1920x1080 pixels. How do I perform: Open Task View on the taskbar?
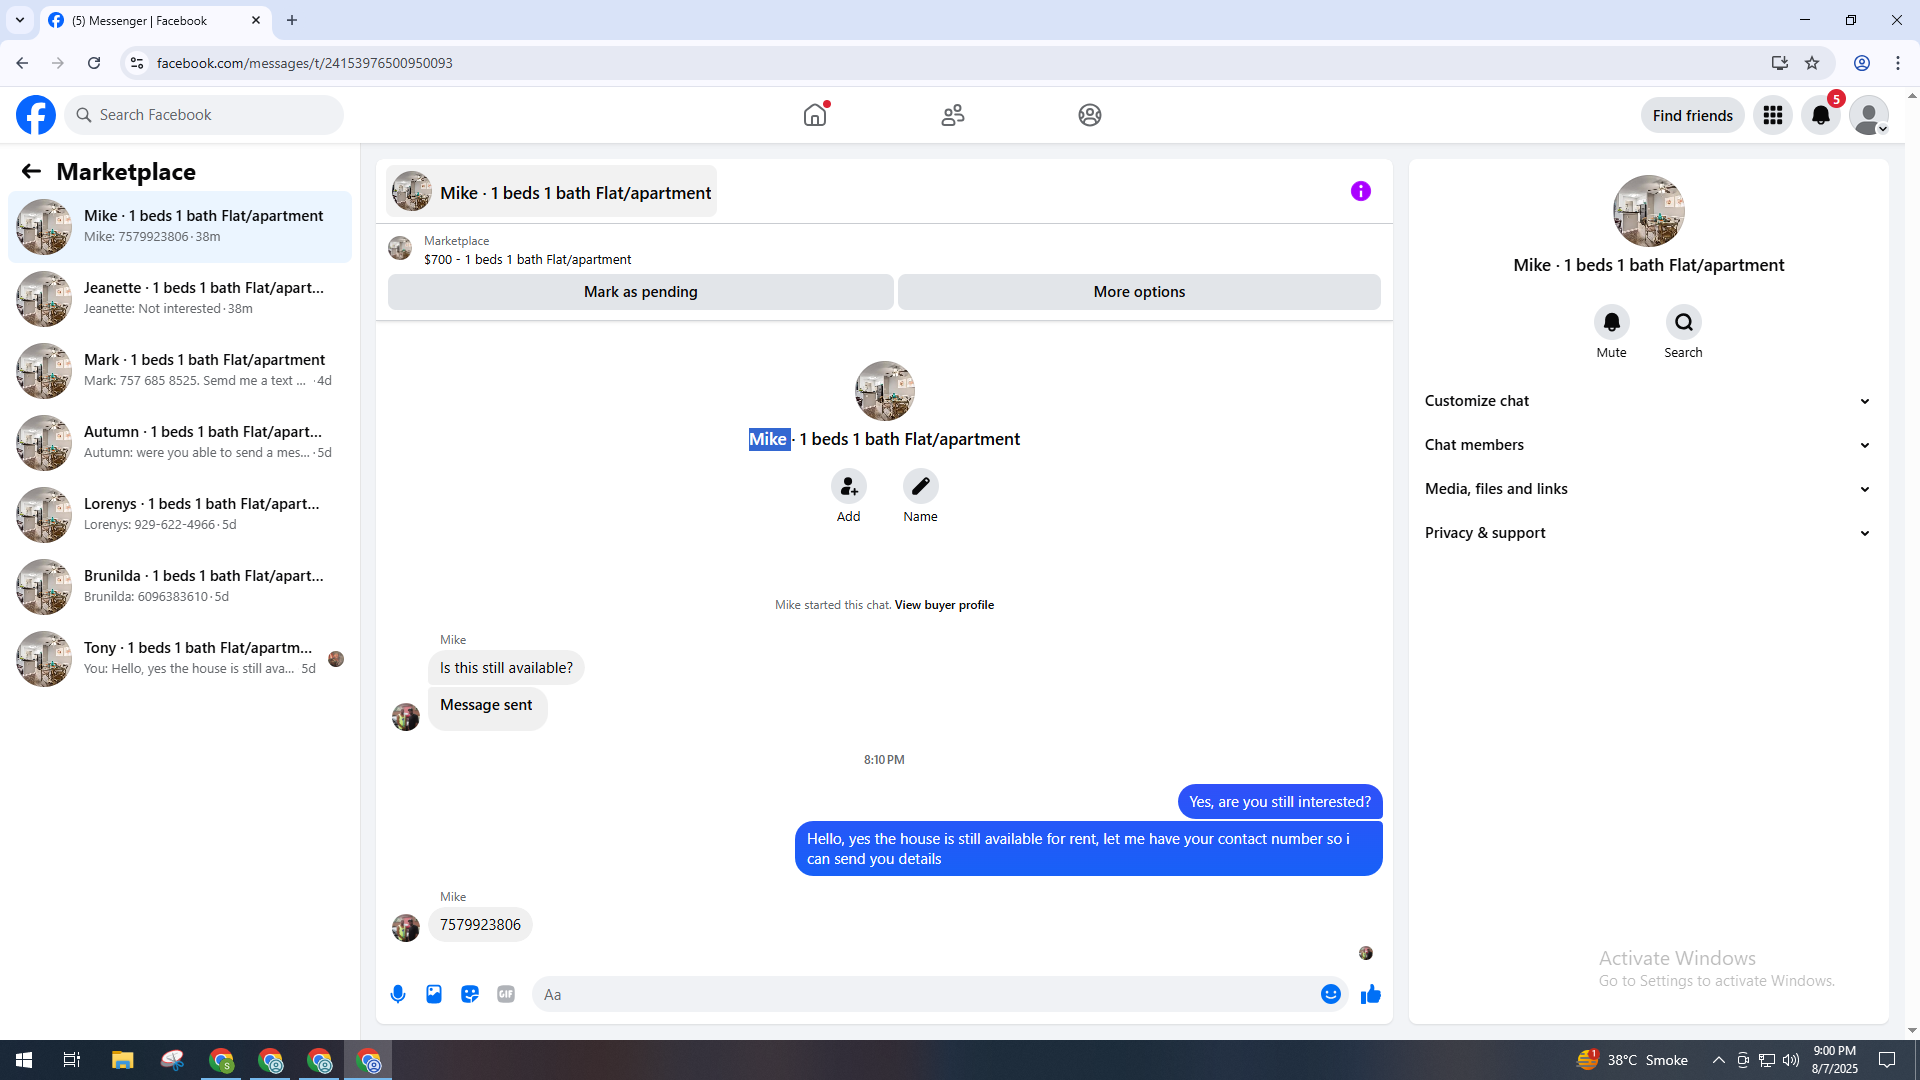click(x=72, y=1060)
